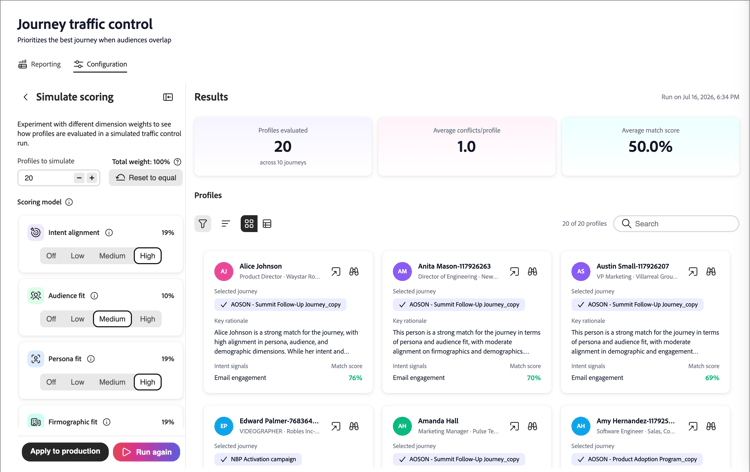Screen dimensions: 750x472
Task: Show Scoring model info icon
Action: (x=69, y=202)
